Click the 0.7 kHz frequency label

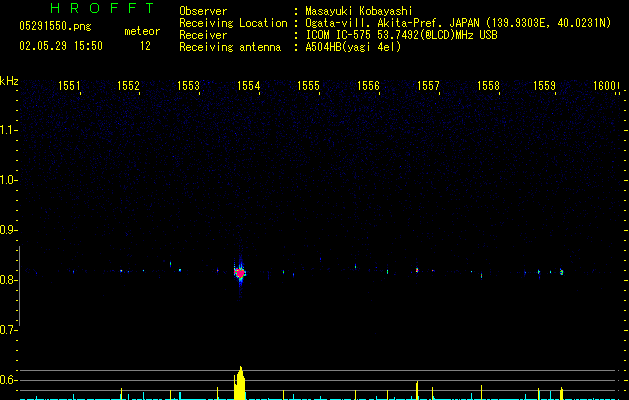[8, 330]
